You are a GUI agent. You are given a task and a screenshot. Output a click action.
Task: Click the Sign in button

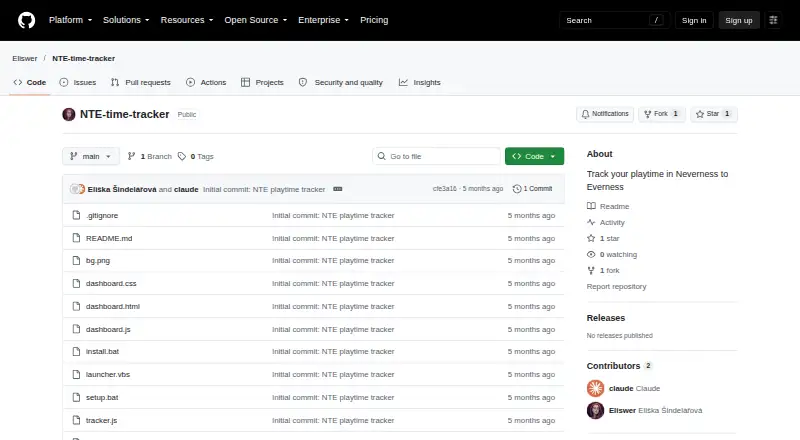(x=694, y=20)
